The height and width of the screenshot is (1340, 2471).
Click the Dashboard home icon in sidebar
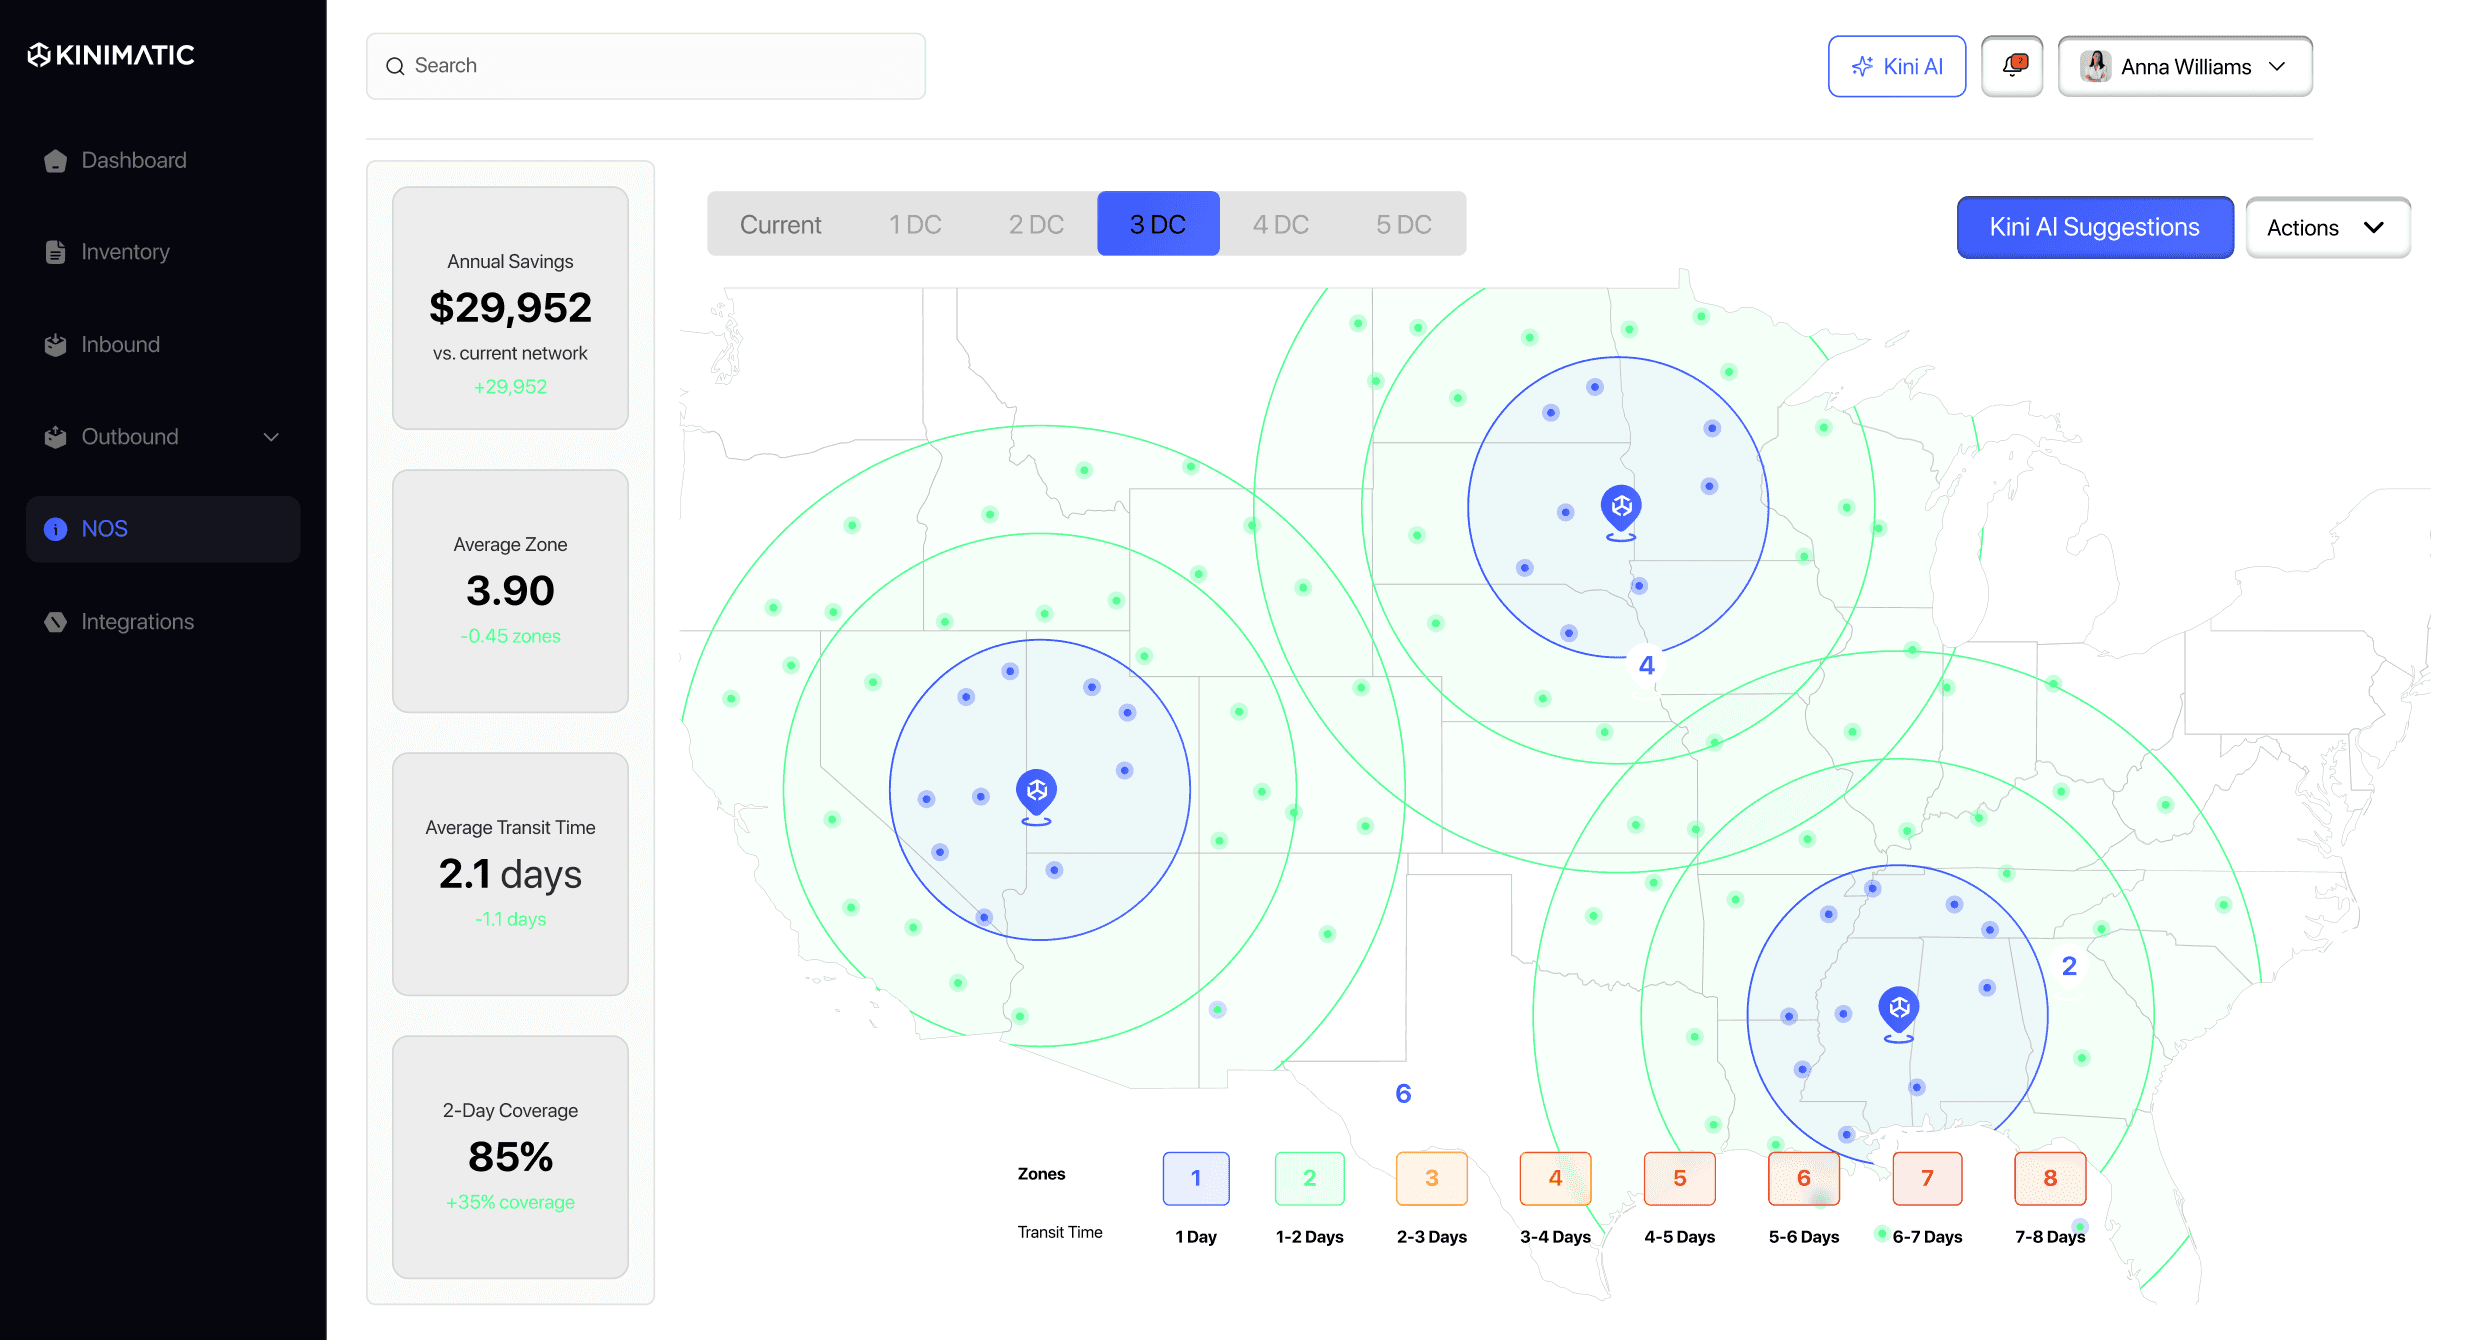(56, 161)
